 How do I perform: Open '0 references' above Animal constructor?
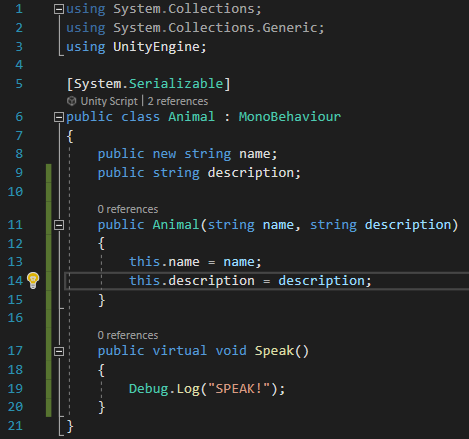pos(128,209)
